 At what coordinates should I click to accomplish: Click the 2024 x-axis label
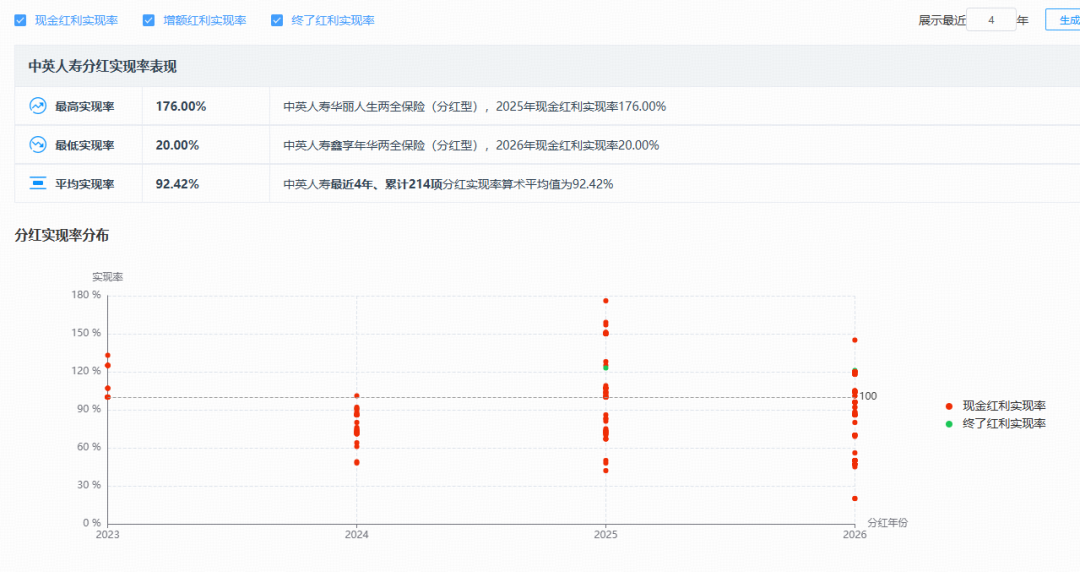[357, 534]
